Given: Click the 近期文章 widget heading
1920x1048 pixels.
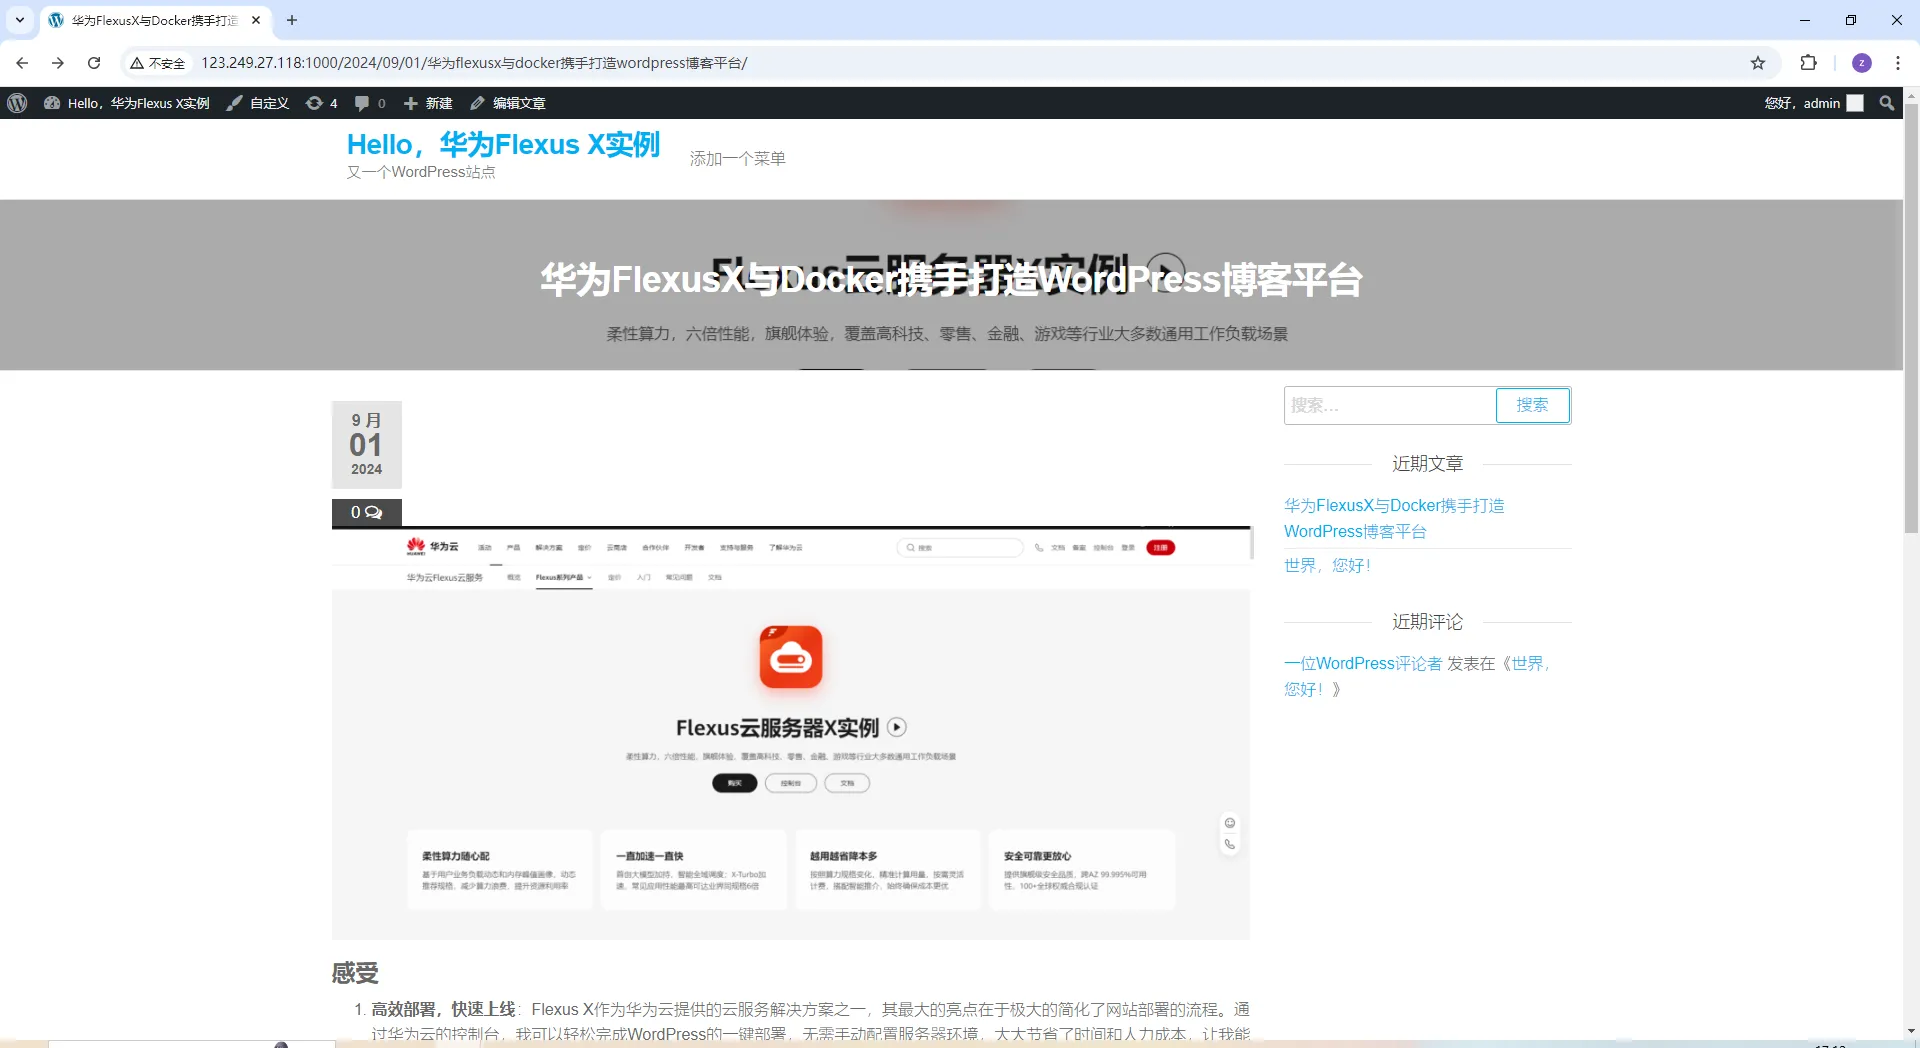Looking at the screenshot, I should [x=1427, y=464].
